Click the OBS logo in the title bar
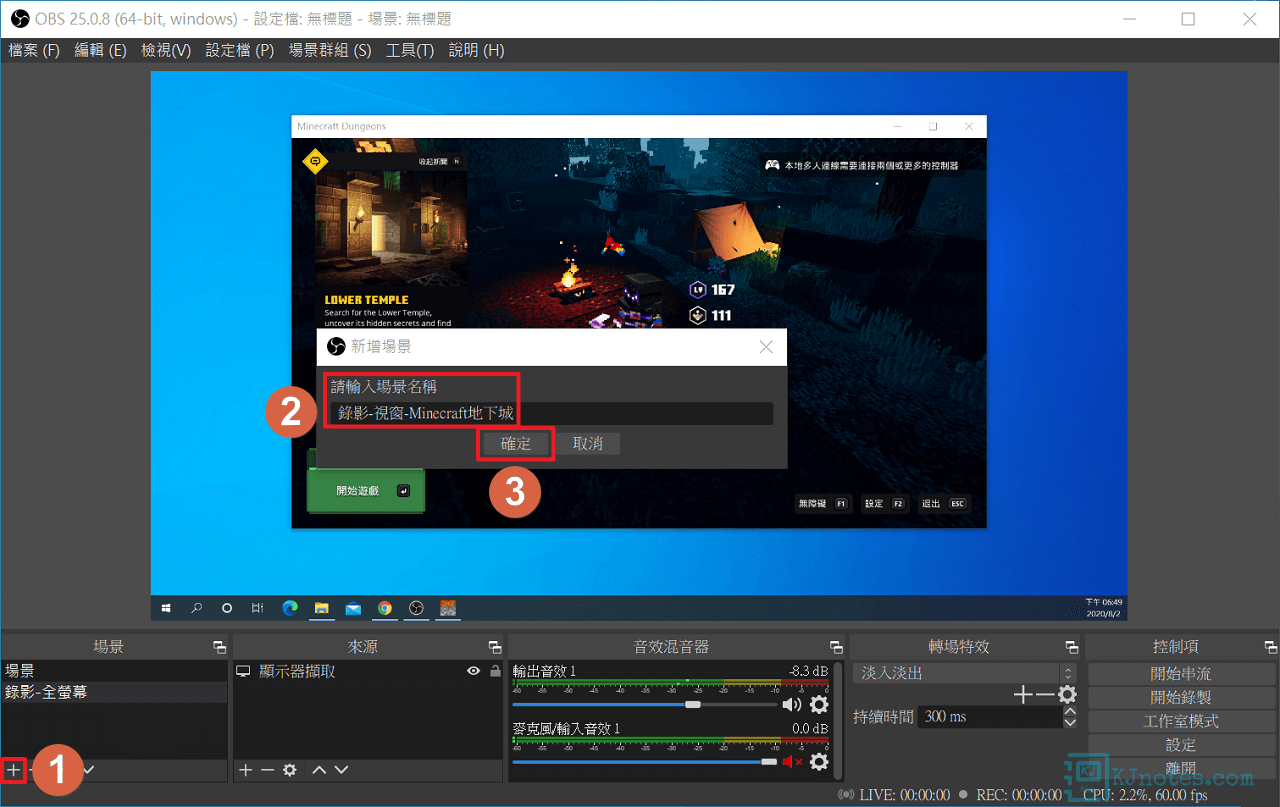This screenshot has height=807, width=1280. [20, 19]
